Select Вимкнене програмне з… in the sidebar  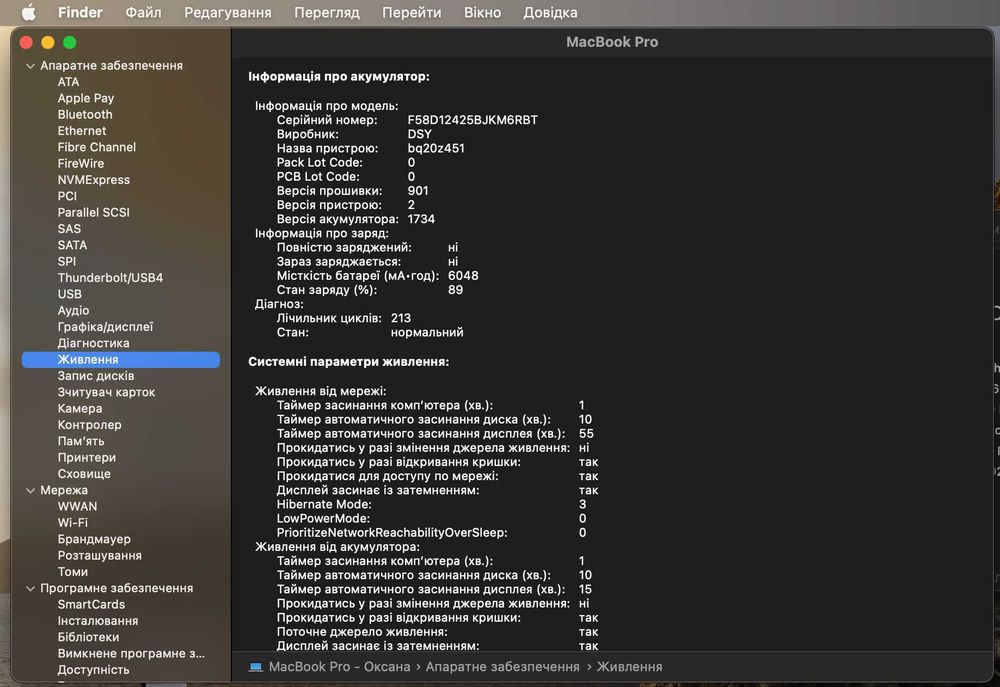(131, 654)
